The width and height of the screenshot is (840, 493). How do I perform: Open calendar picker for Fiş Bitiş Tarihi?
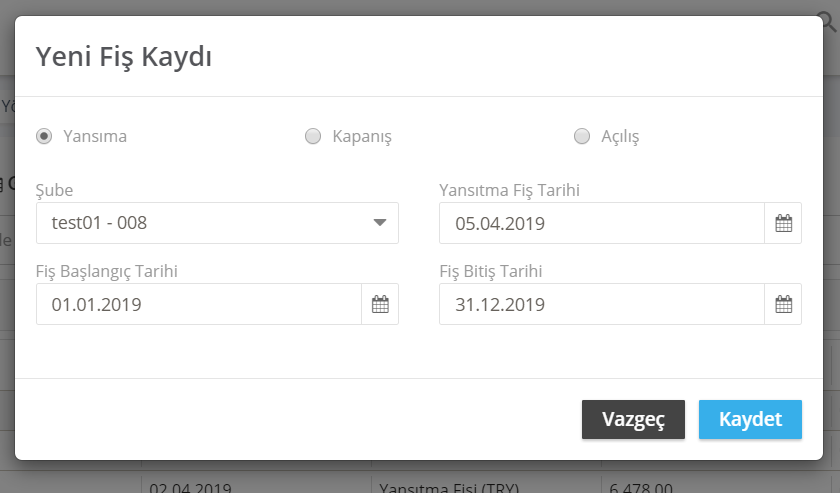tap(783, 304)
